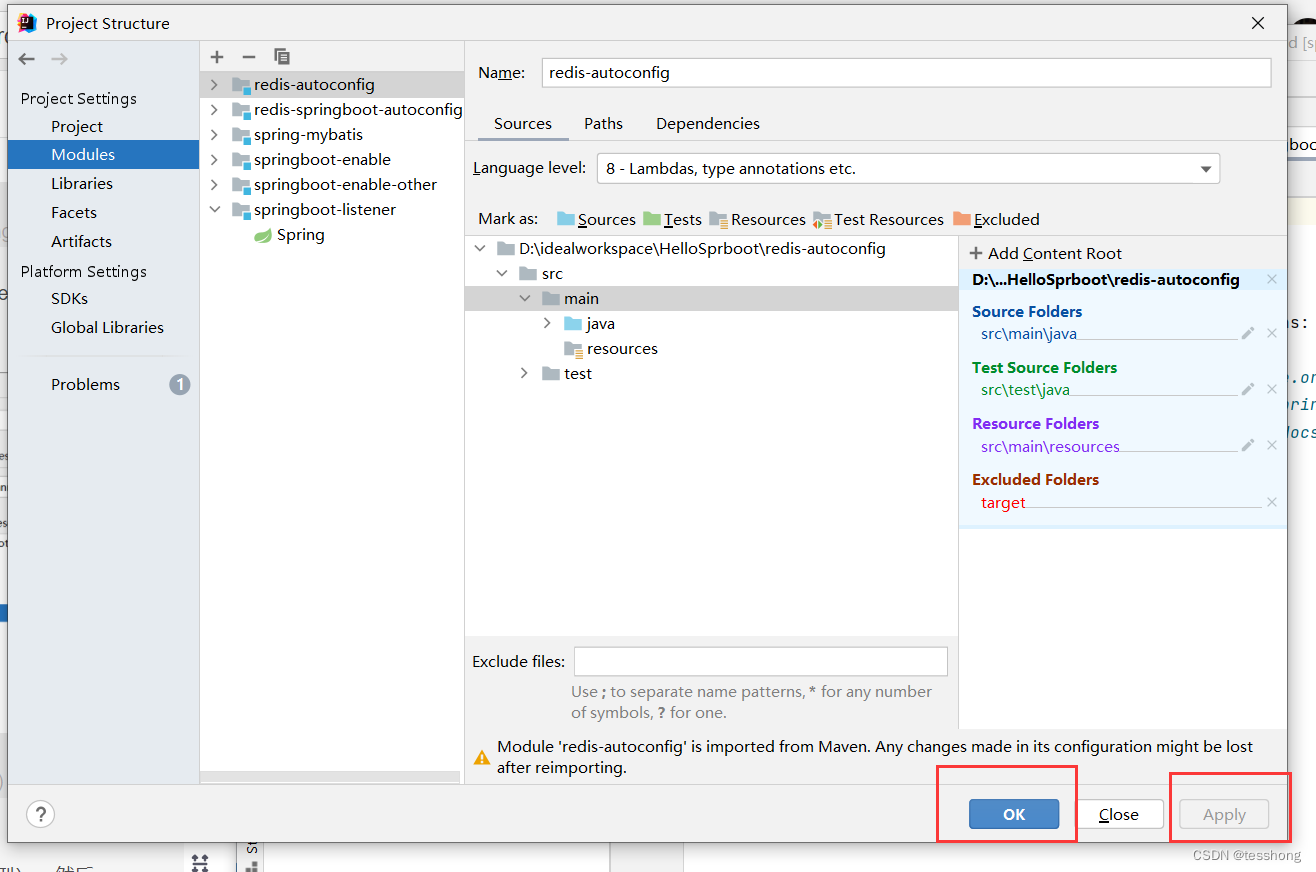This screenshot has height=872, width=1316.
Task: Collapse the main folder node
Action: pyautogui.click(x=525, y=298)
